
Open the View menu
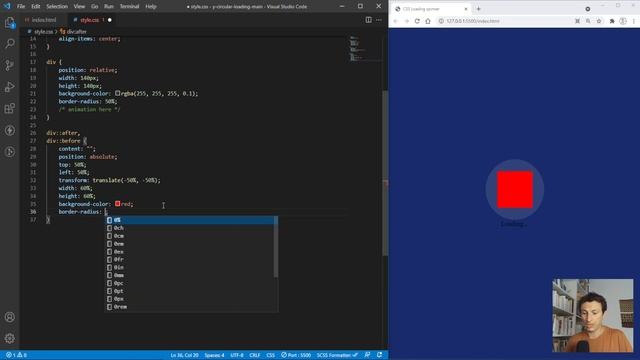coord(79,7)
